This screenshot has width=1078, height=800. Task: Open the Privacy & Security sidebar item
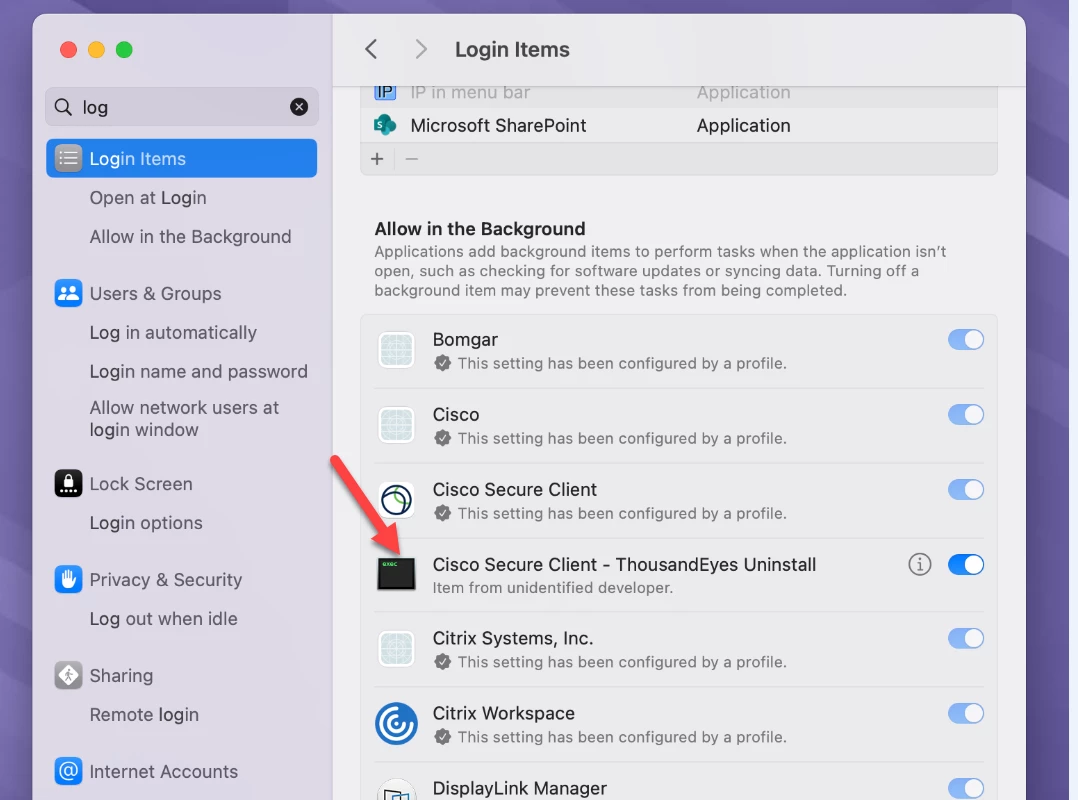click(166, 580)
